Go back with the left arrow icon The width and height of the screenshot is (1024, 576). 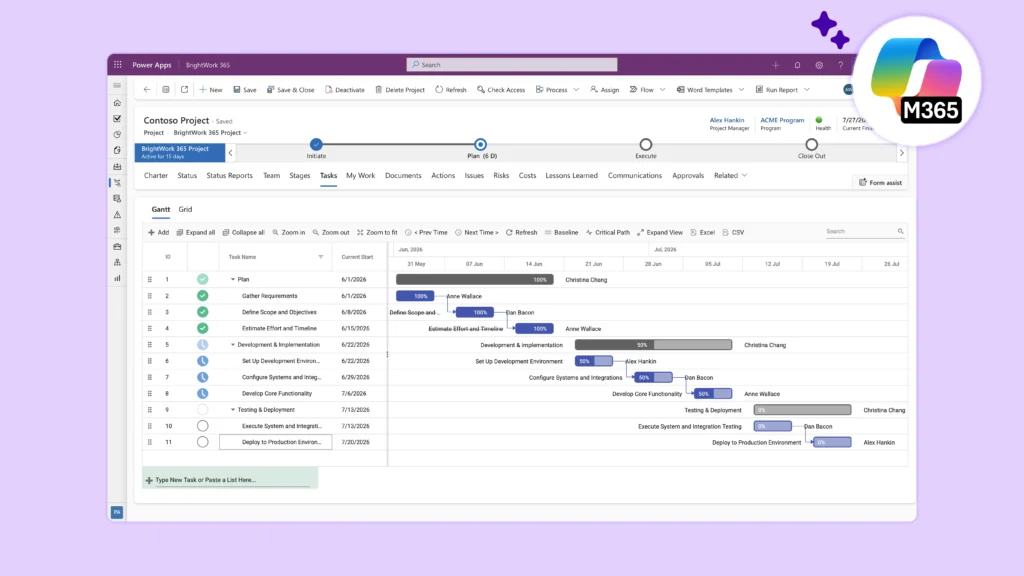click(147, 89)
